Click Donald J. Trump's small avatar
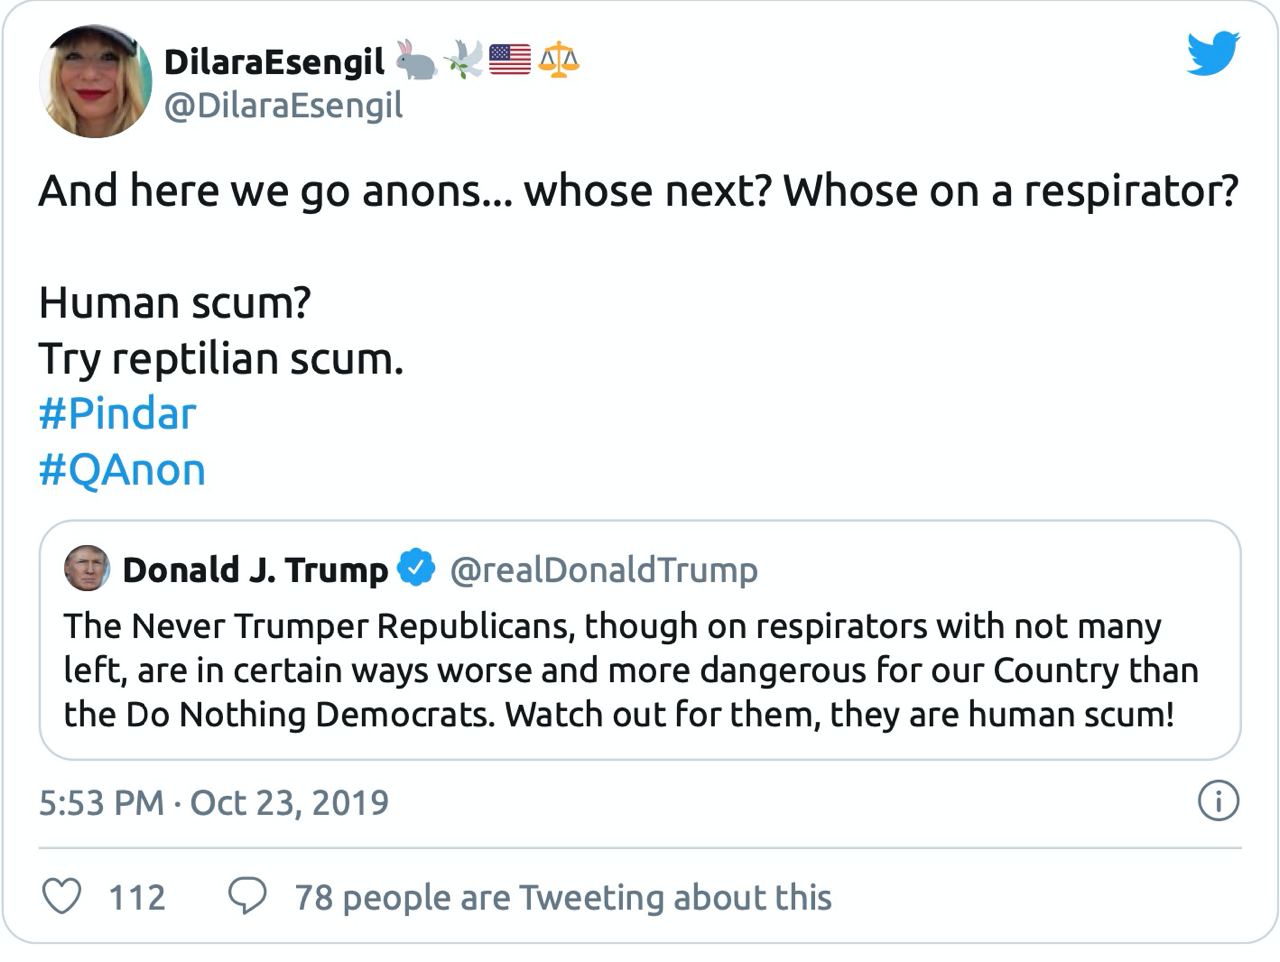This screenshot has width=1280, height=962. (x=87, y=569)
